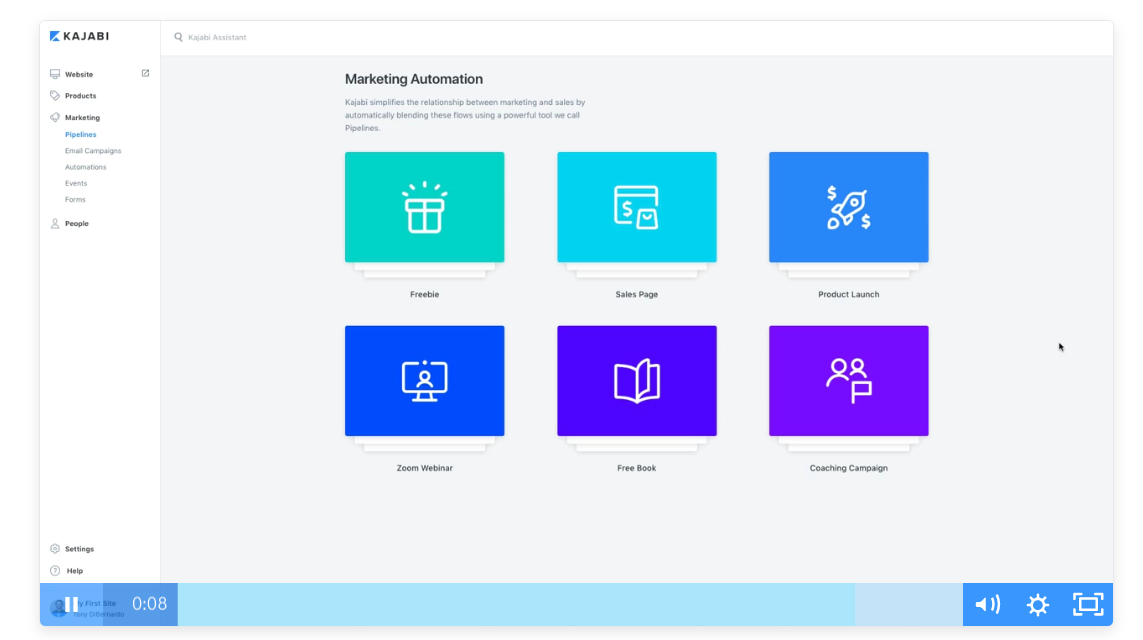Go to Email Campaigns submenu
The image size is (1143, 640).
pos(93,151)
